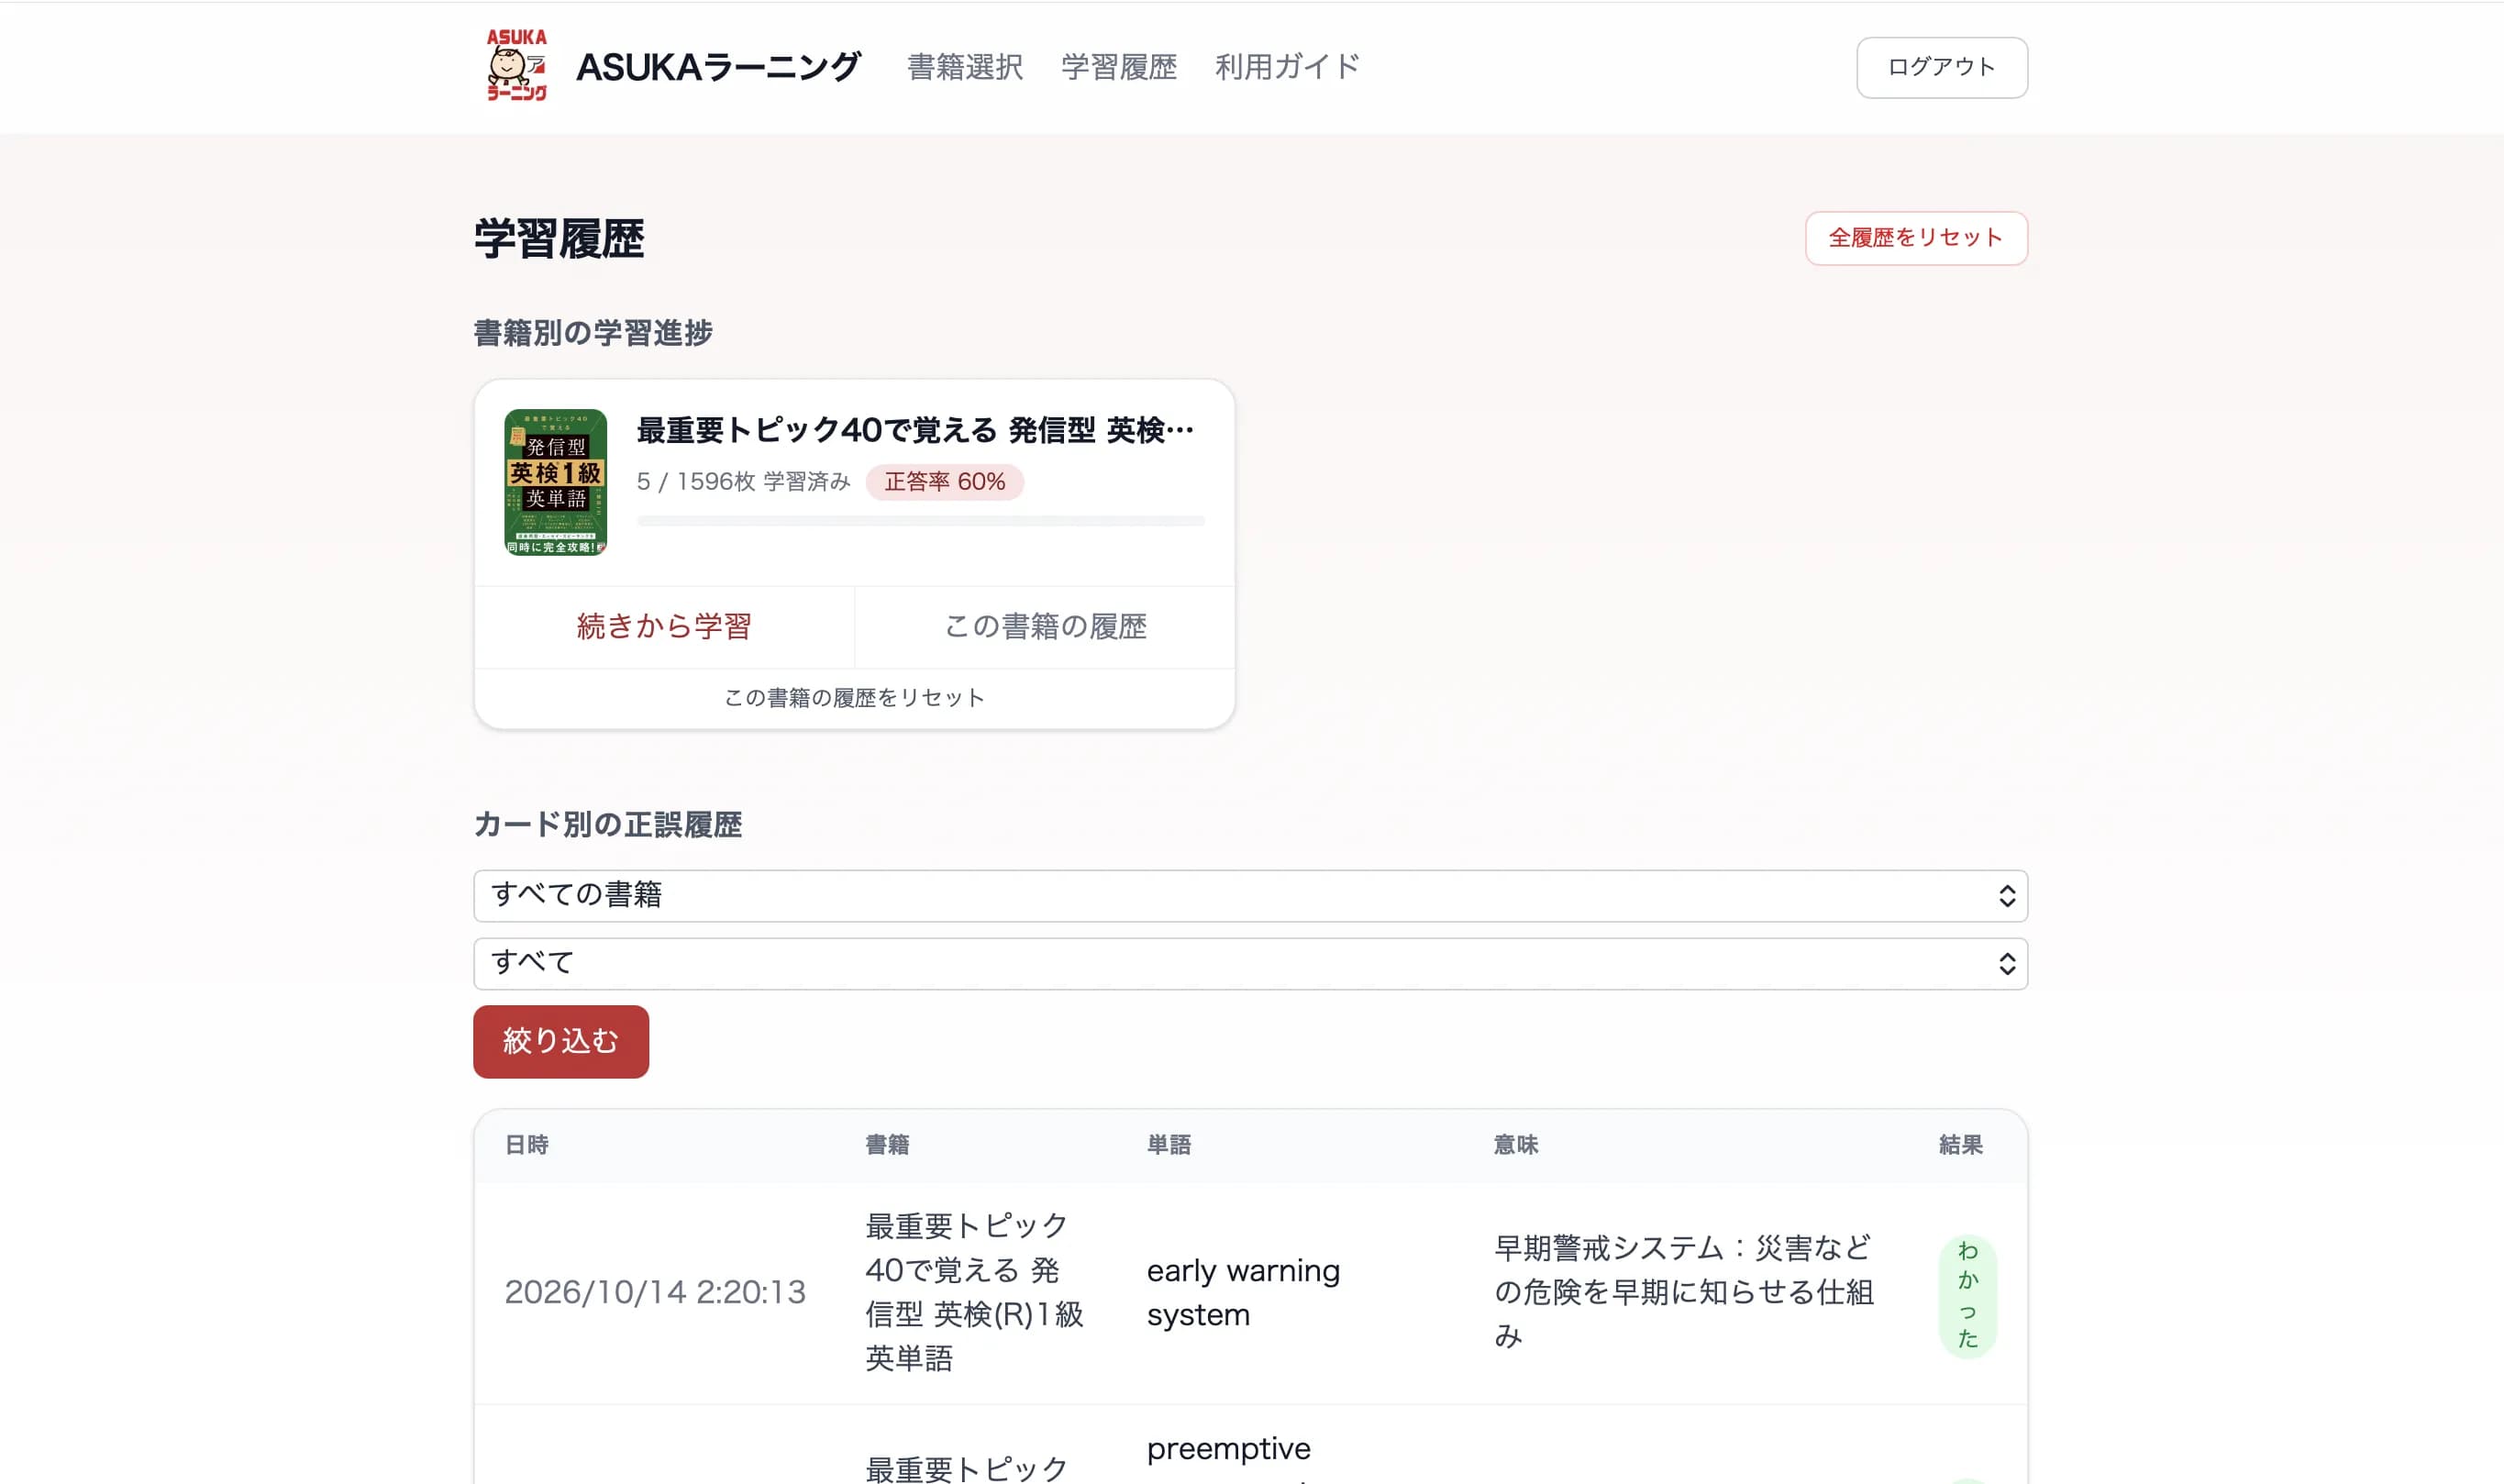
Task: Click the date 2026/10/14 2:20:13 cell
Action: (655, 1292)
